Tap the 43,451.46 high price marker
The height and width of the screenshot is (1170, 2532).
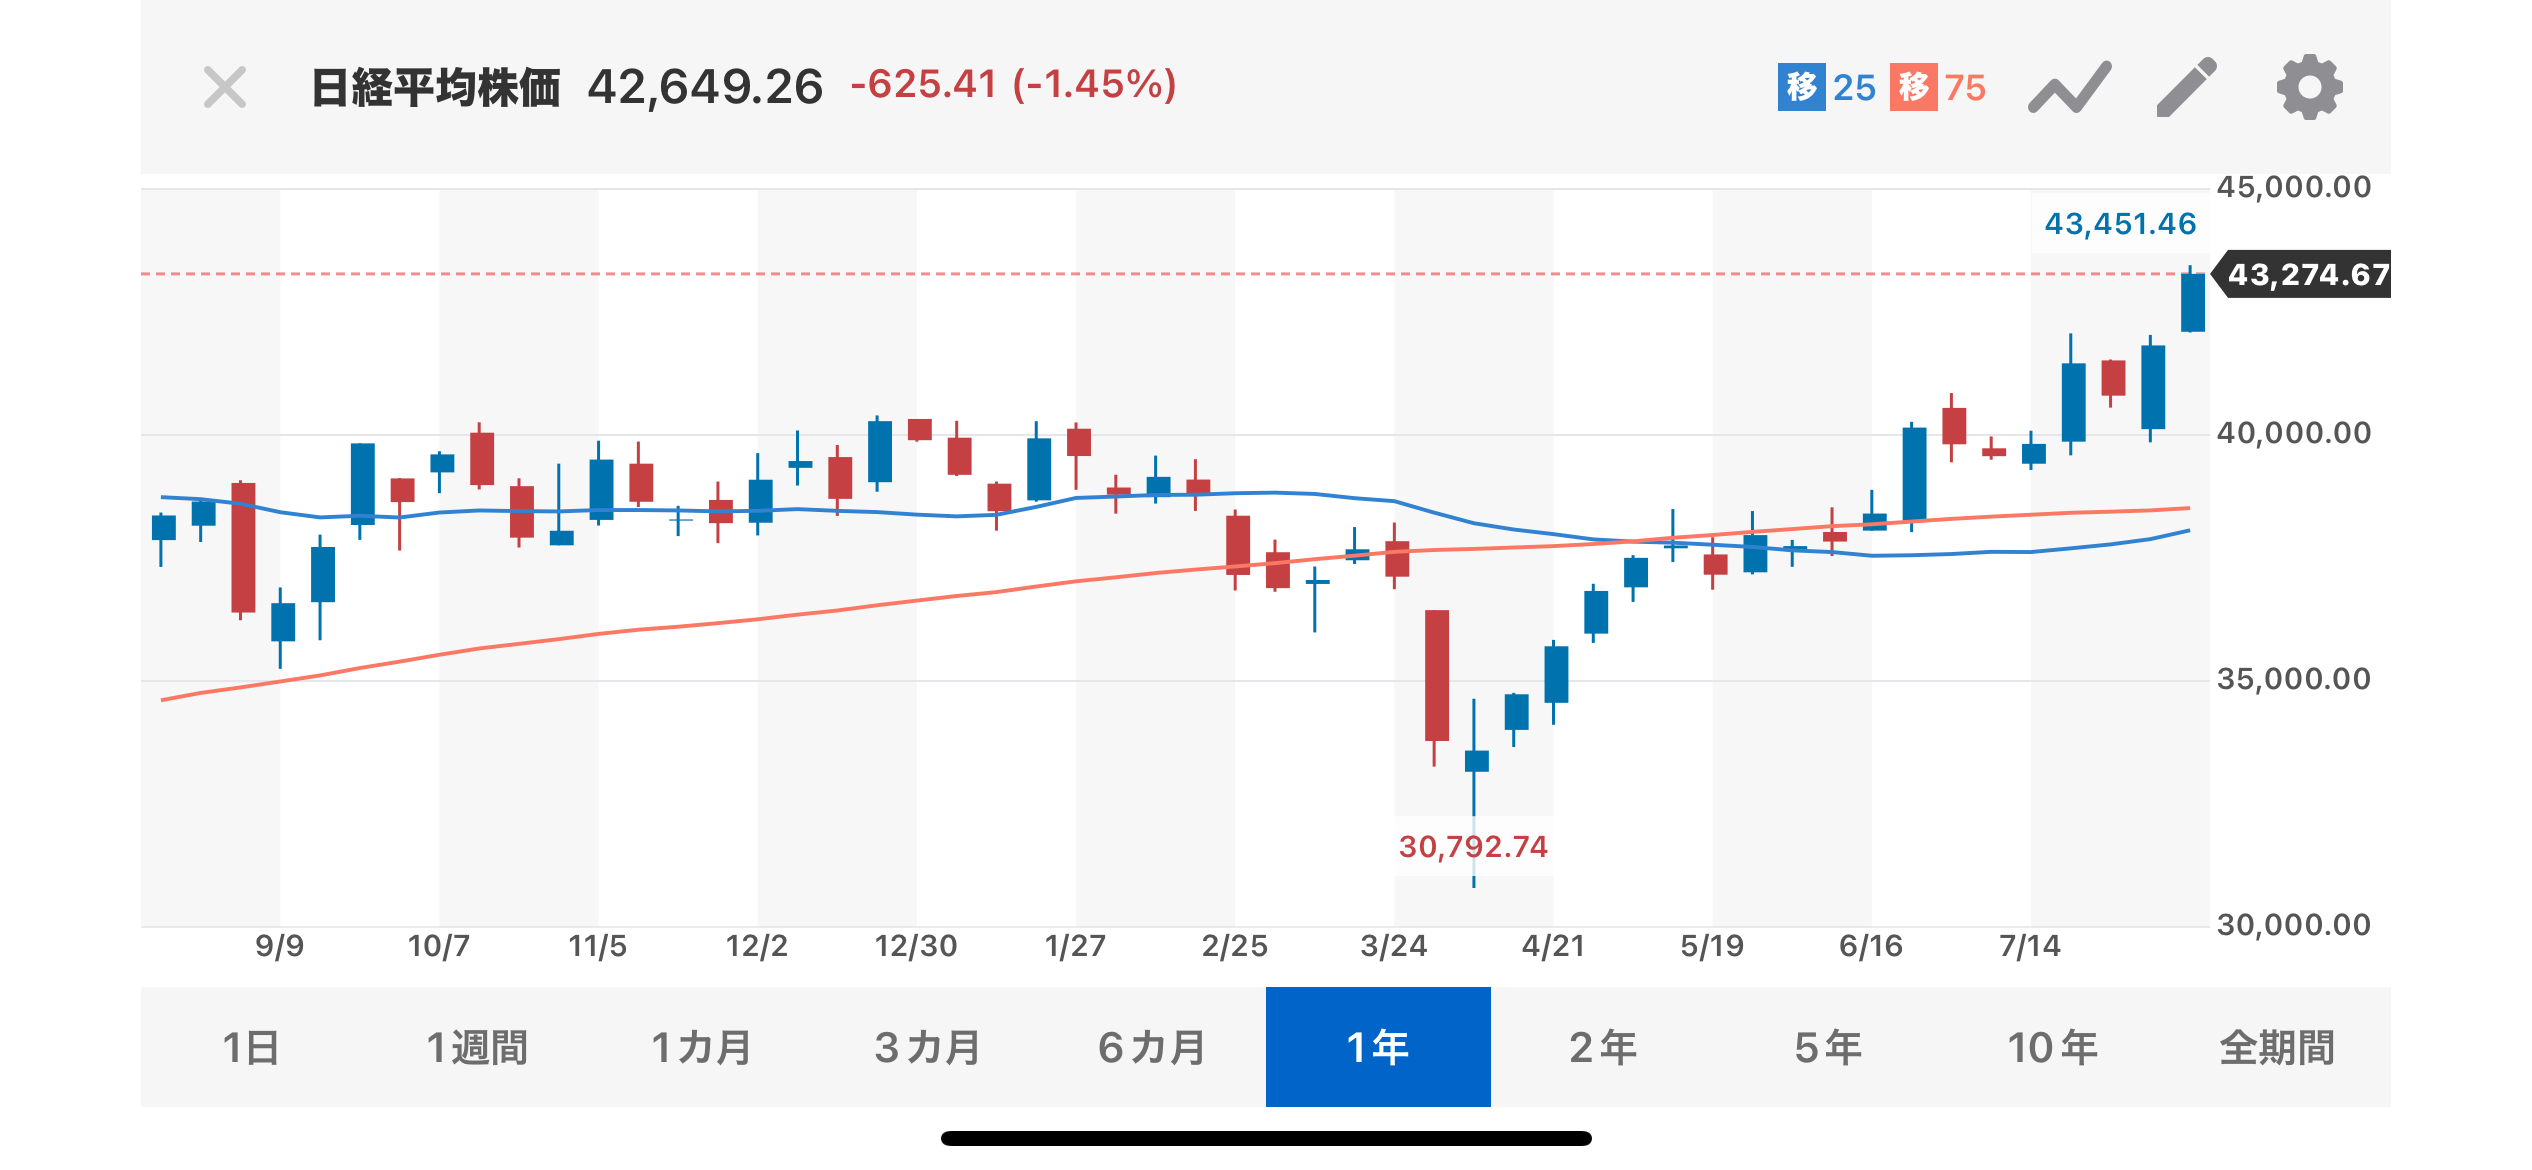click(x=2120, y=224)
